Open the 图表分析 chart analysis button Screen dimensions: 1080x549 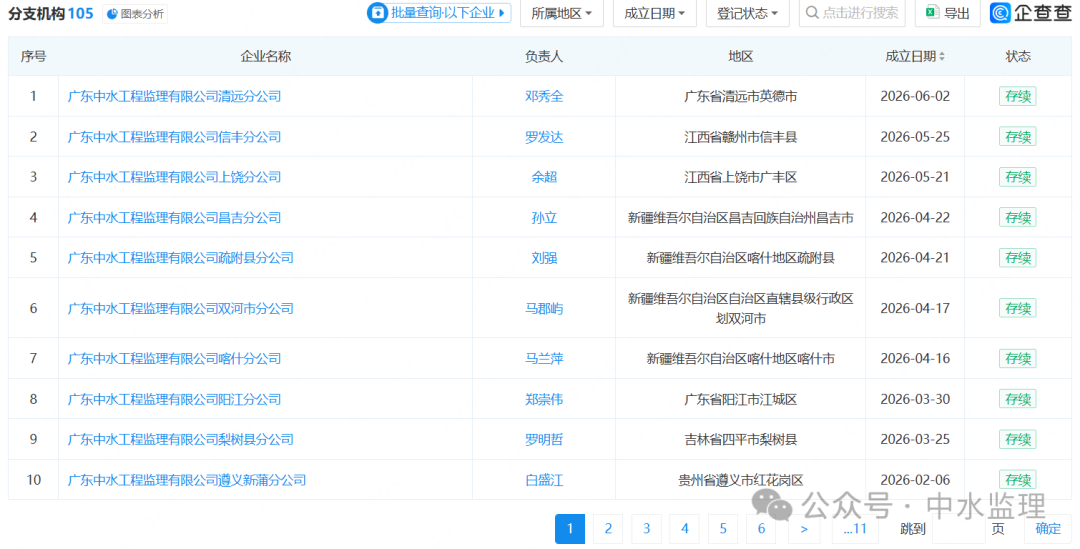click(x=135, y=14)
